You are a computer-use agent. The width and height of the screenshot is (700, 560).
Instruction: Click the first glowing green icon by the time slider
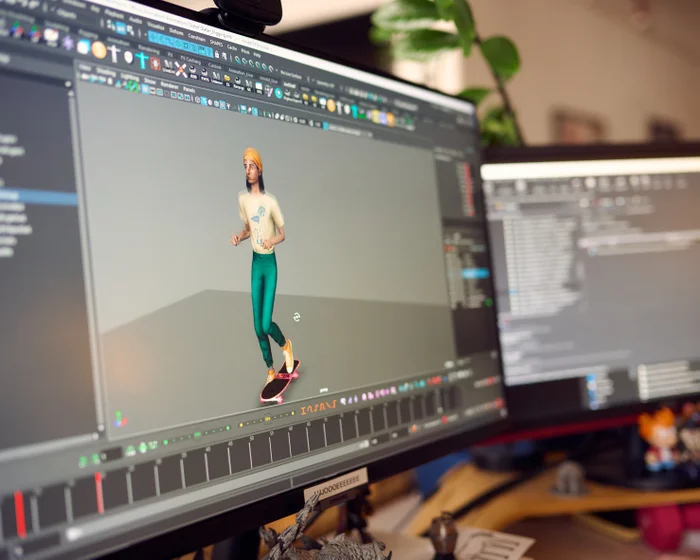click(x=83, y=461)
